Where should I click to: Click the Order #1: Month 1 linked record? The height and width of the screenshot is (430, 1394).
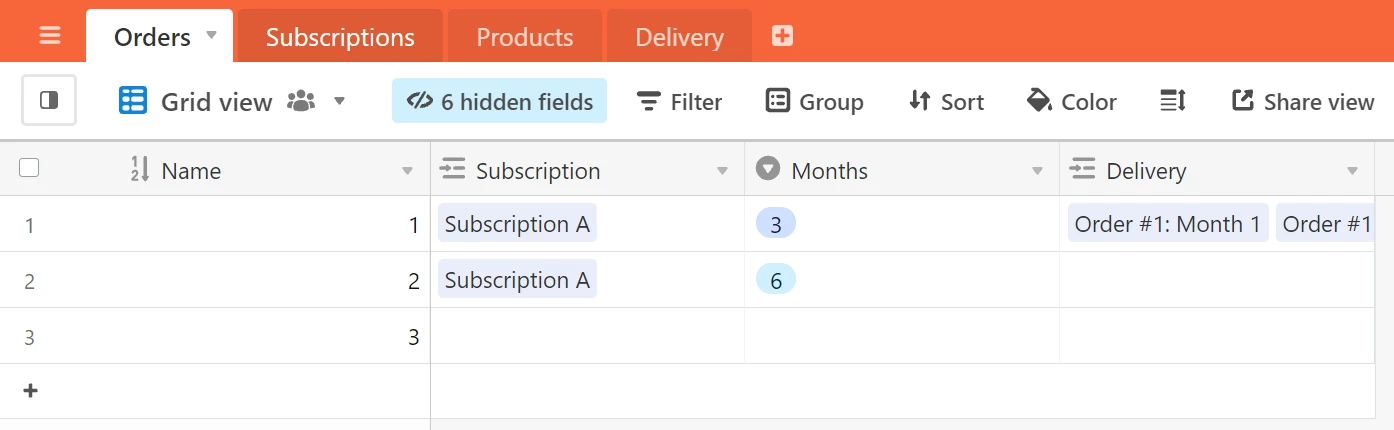[x=1167, y=223]
